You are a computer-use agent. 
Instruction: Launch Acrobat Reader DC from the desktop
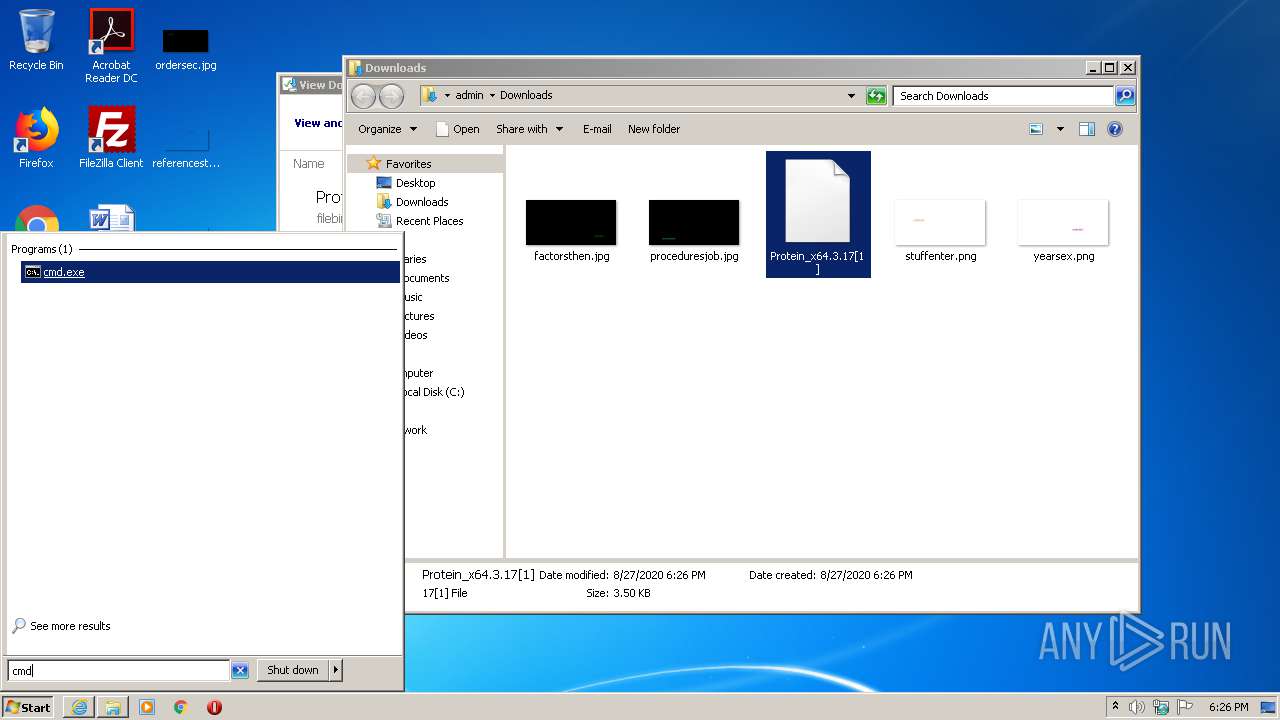tap(111, 46)
